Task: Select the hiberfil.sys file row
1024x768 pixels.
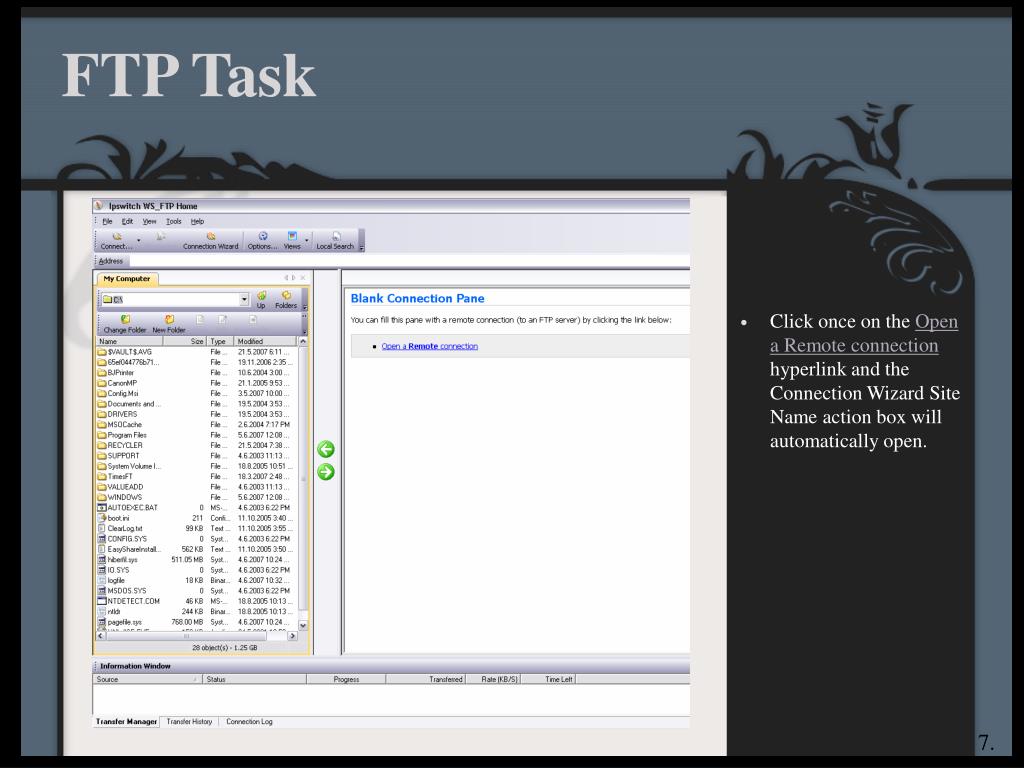Action: click(197, 560)
